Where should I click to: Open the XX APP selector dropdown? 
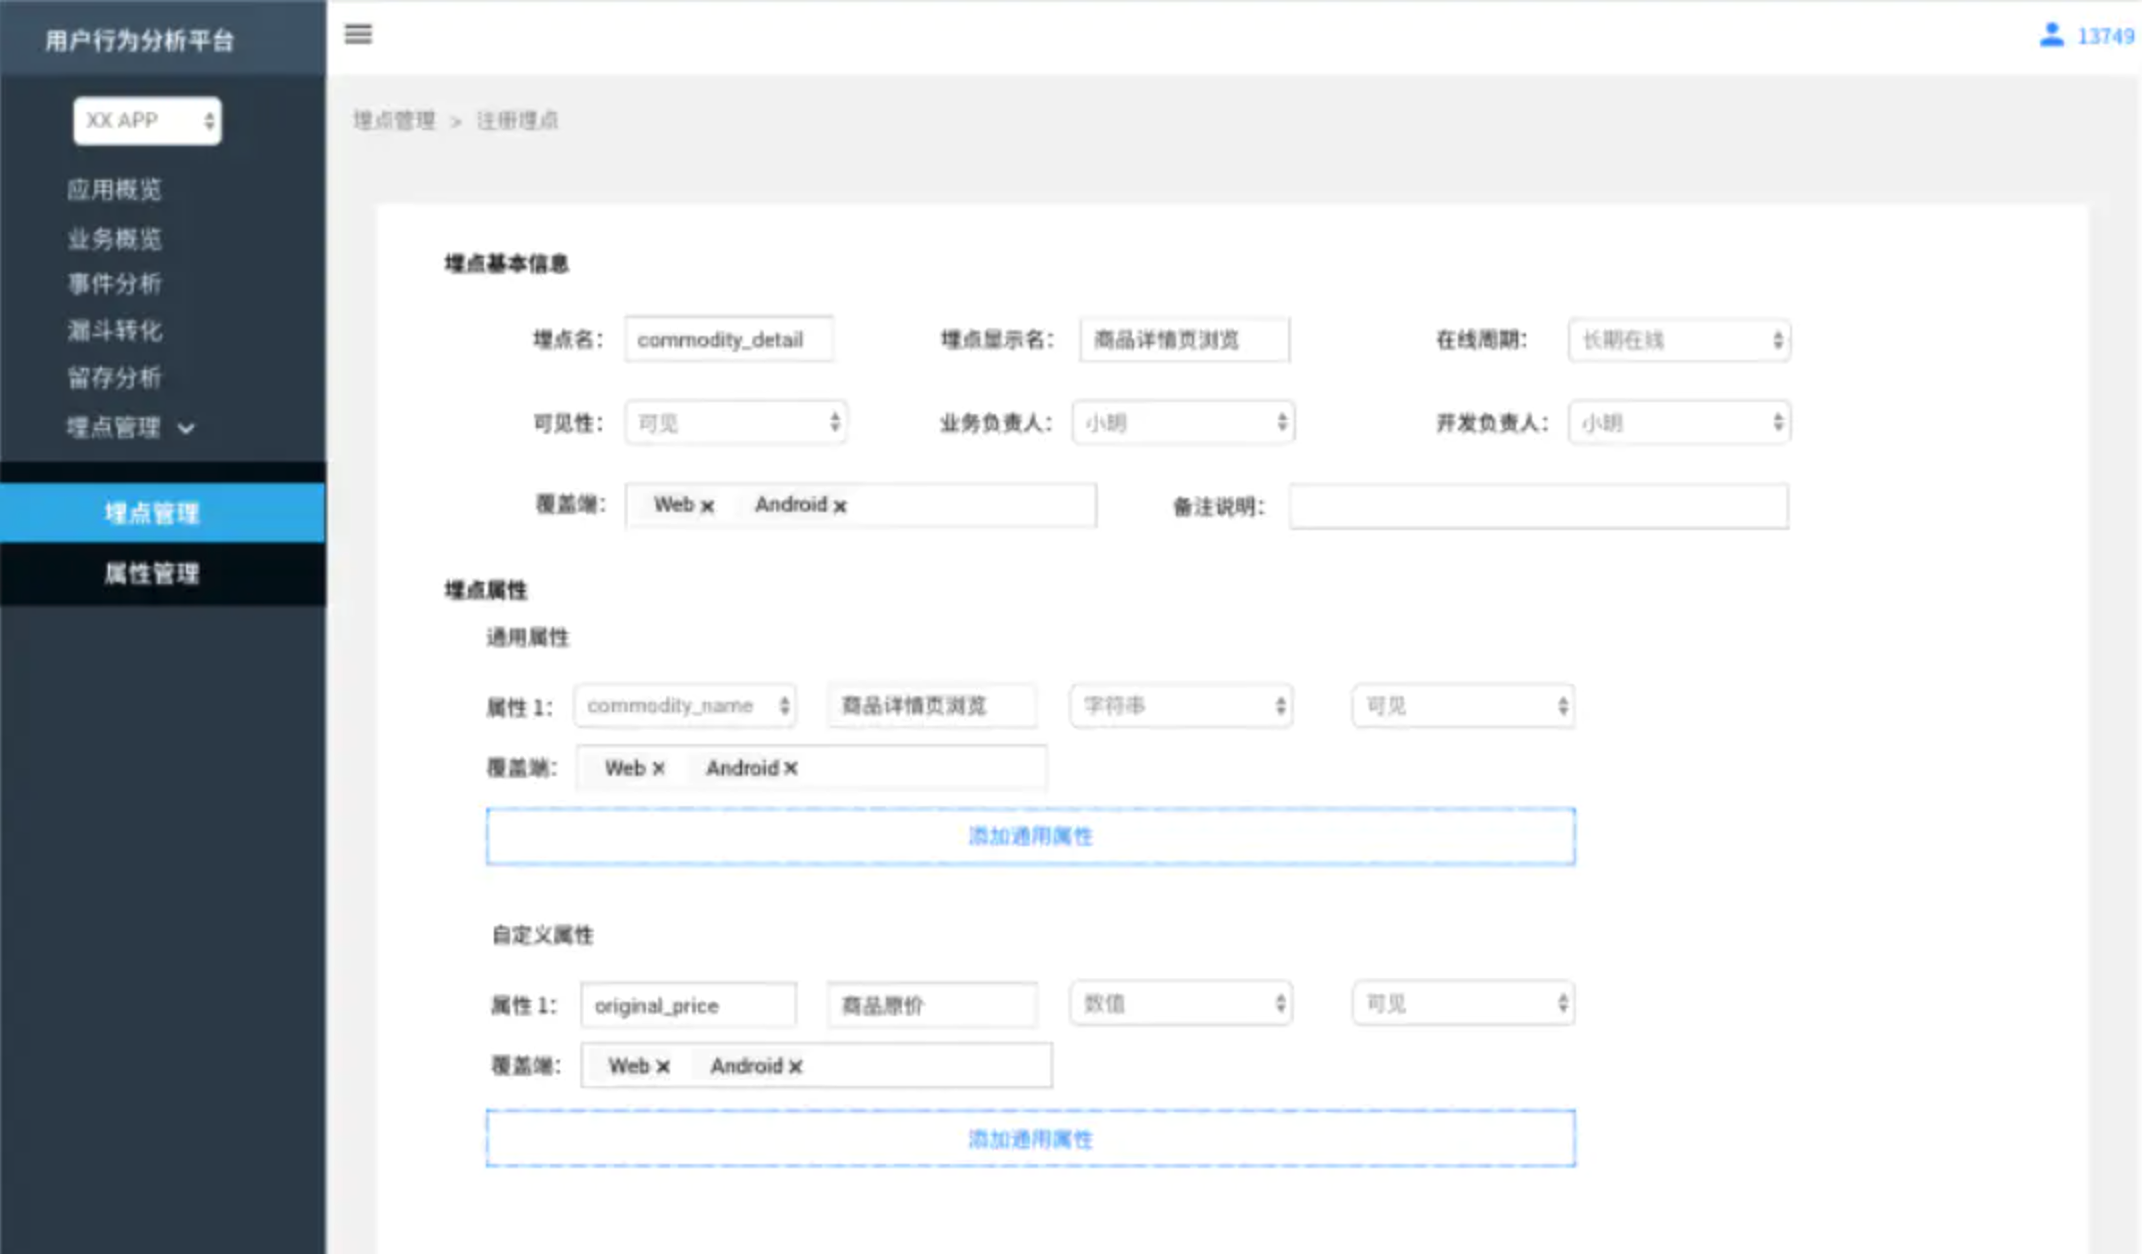click(147, 121)
